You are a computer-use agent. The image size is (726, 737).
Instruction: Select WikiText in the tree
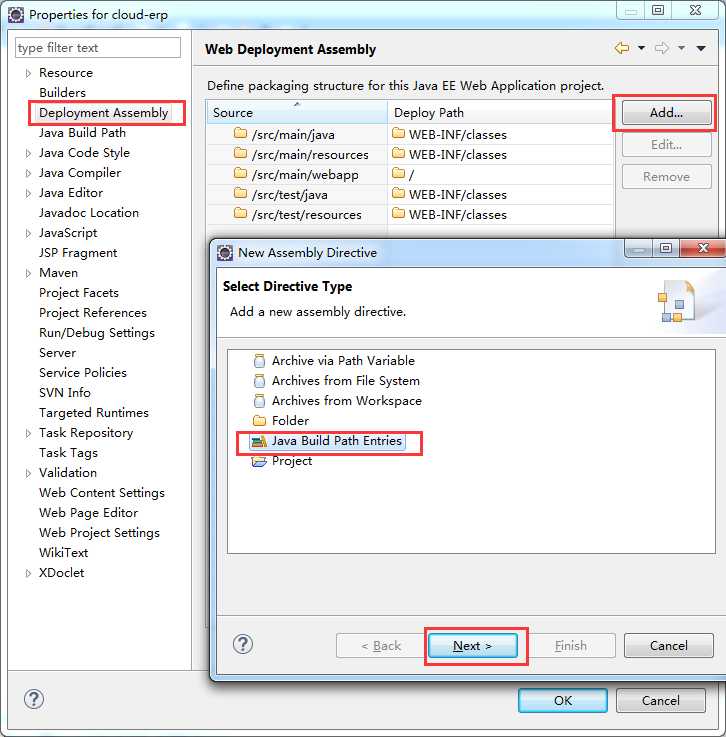click(63, 553)
